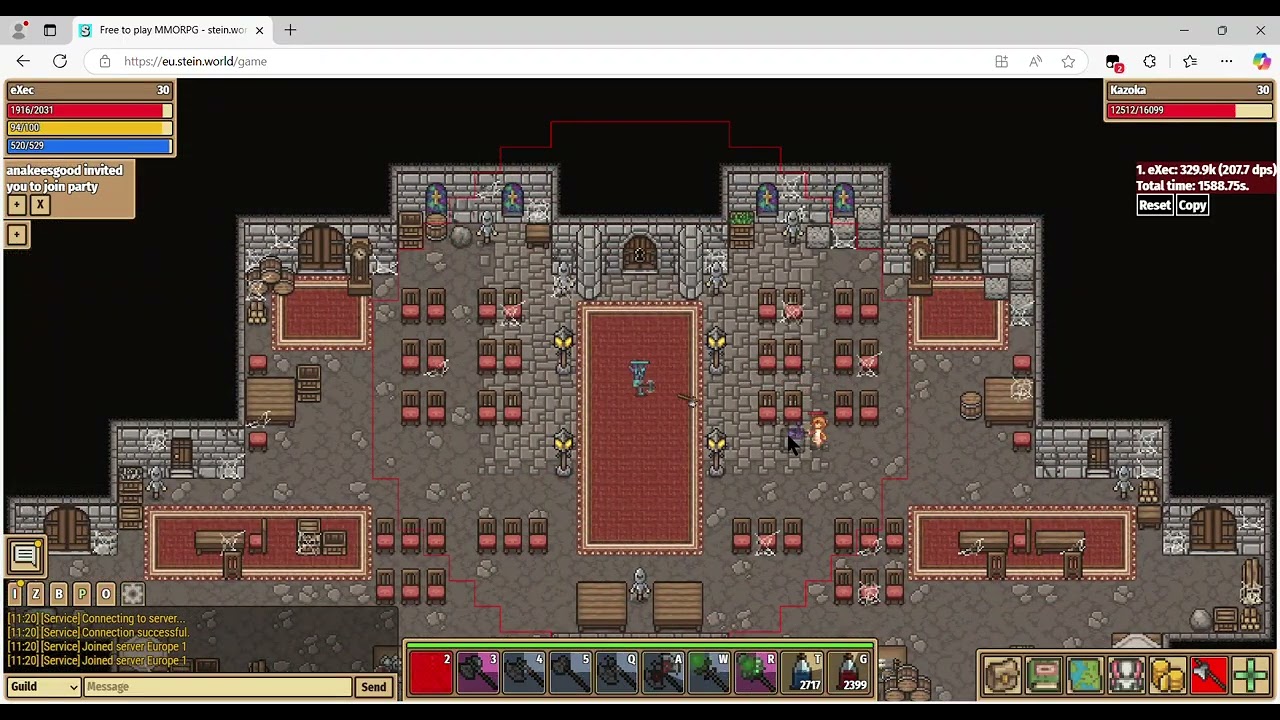Click the blue mana bar 520/529
The height and width of the screenshot is (720, 1280).
90,146
